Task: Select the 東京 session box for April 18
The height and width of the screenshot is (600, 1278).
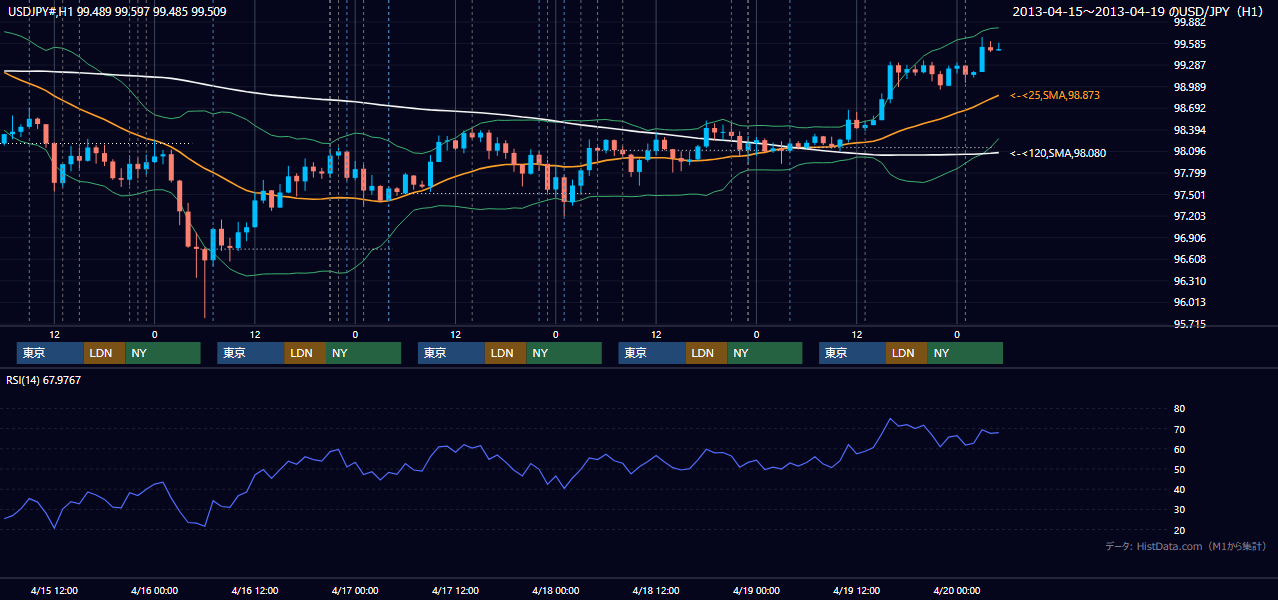Action: [652, 353]
